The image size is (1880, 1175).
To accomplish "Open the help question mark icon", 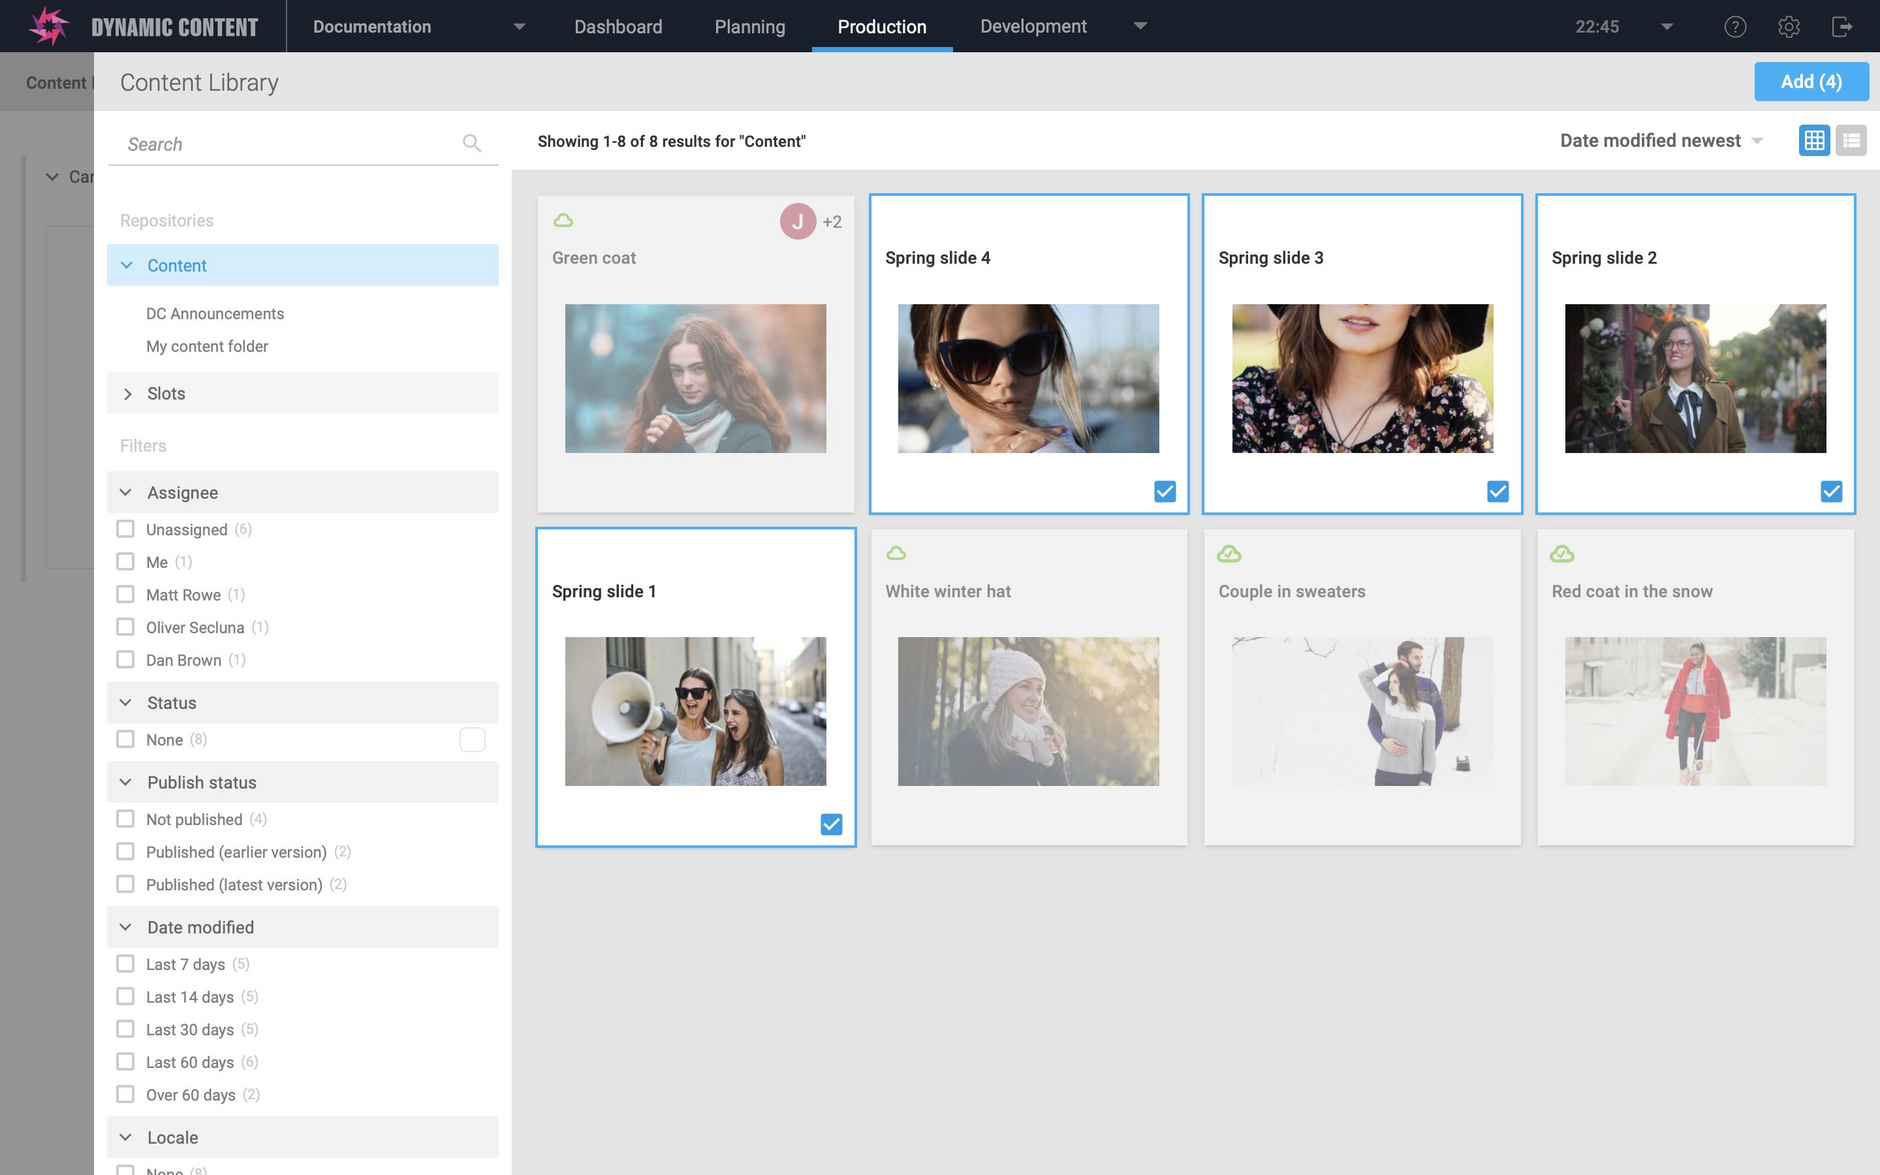I will (1735, 27).
